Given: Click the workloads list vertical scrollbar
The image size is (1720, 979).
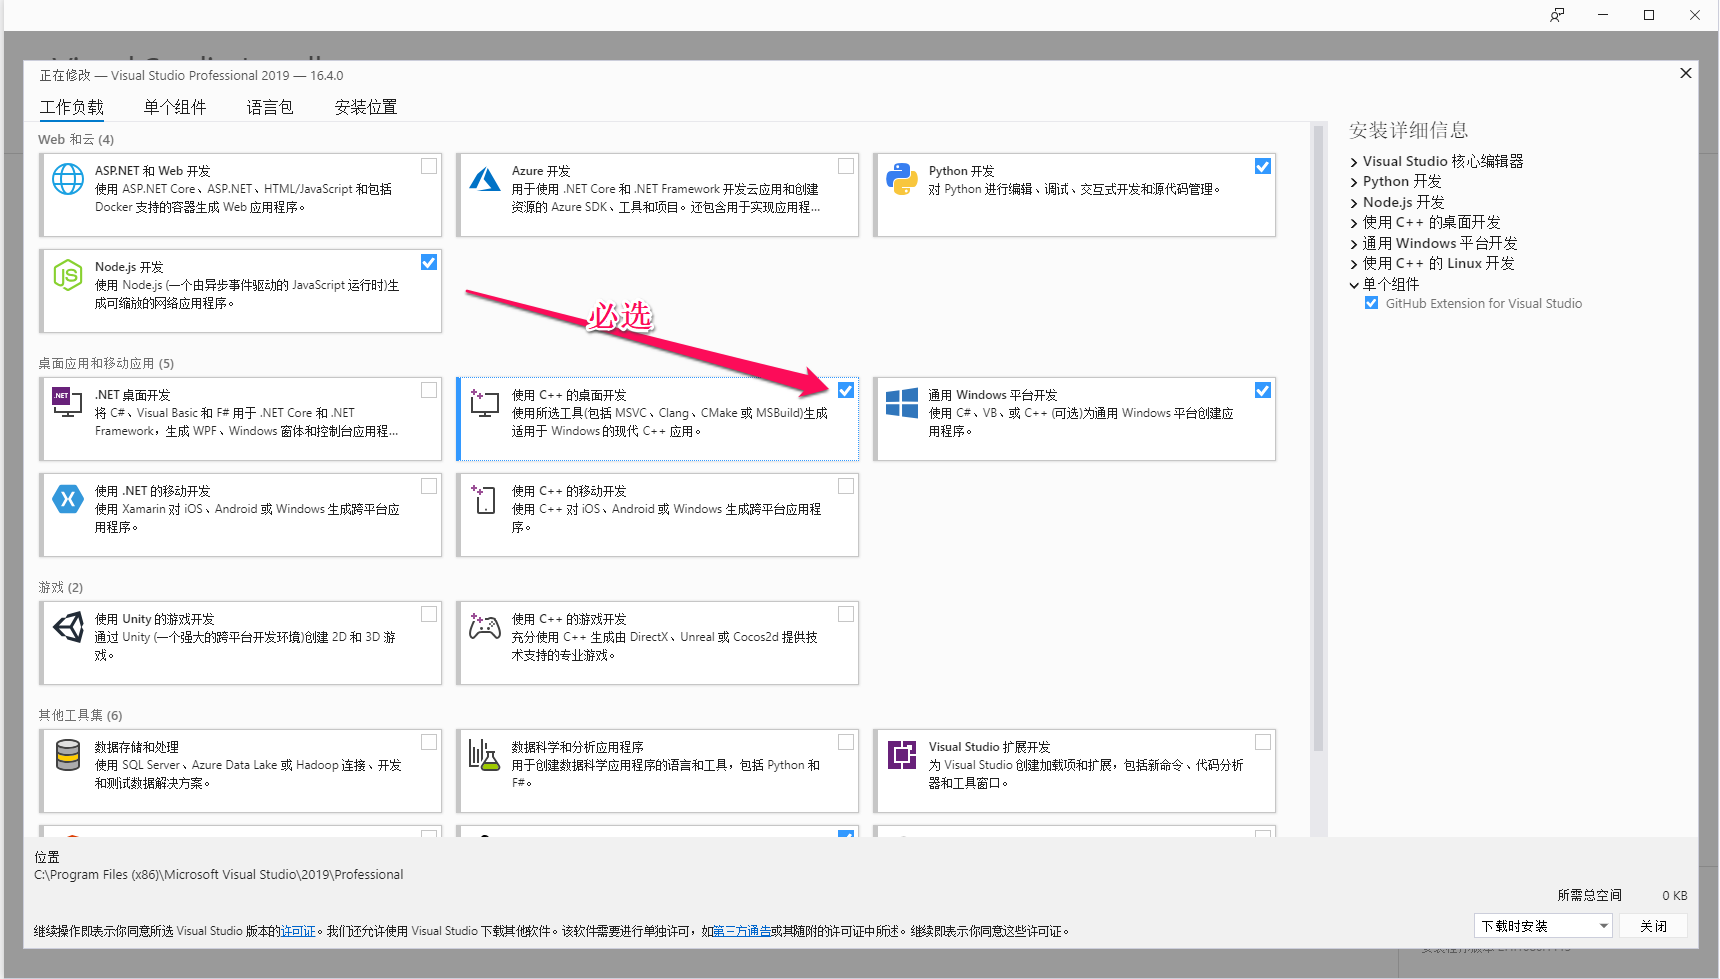Looking at the screenshot, I should click(x=1318, y=438).
